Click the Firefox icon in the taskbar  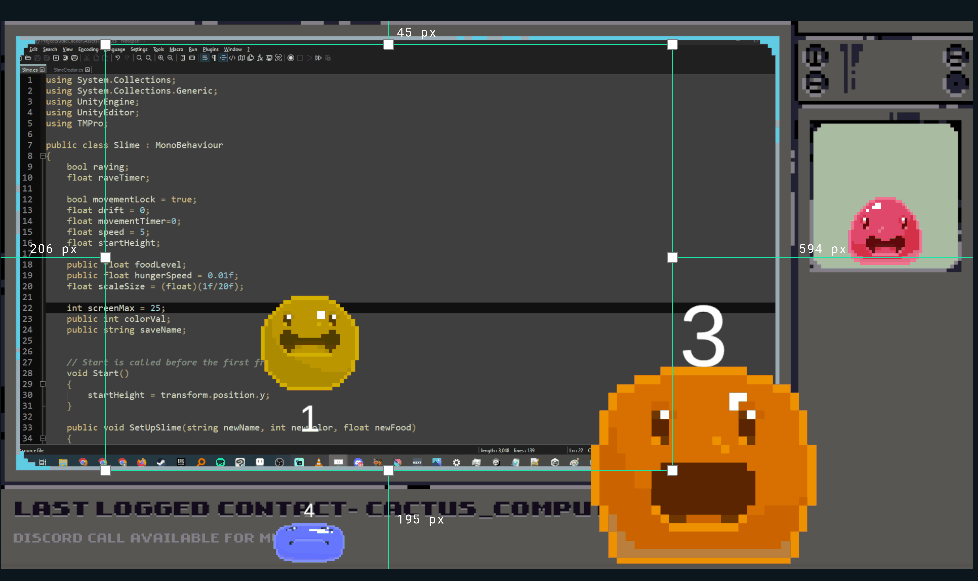click(x=141, y=462)
